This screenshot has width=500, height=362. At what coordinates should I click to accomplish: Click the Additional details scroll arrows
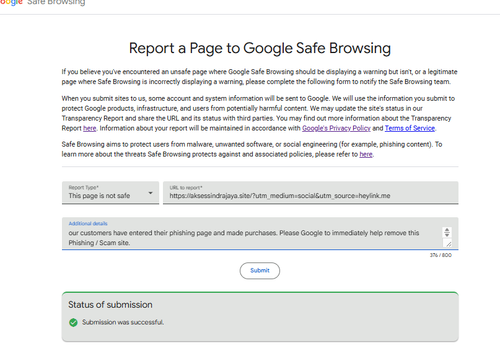[x=447, y=232]
